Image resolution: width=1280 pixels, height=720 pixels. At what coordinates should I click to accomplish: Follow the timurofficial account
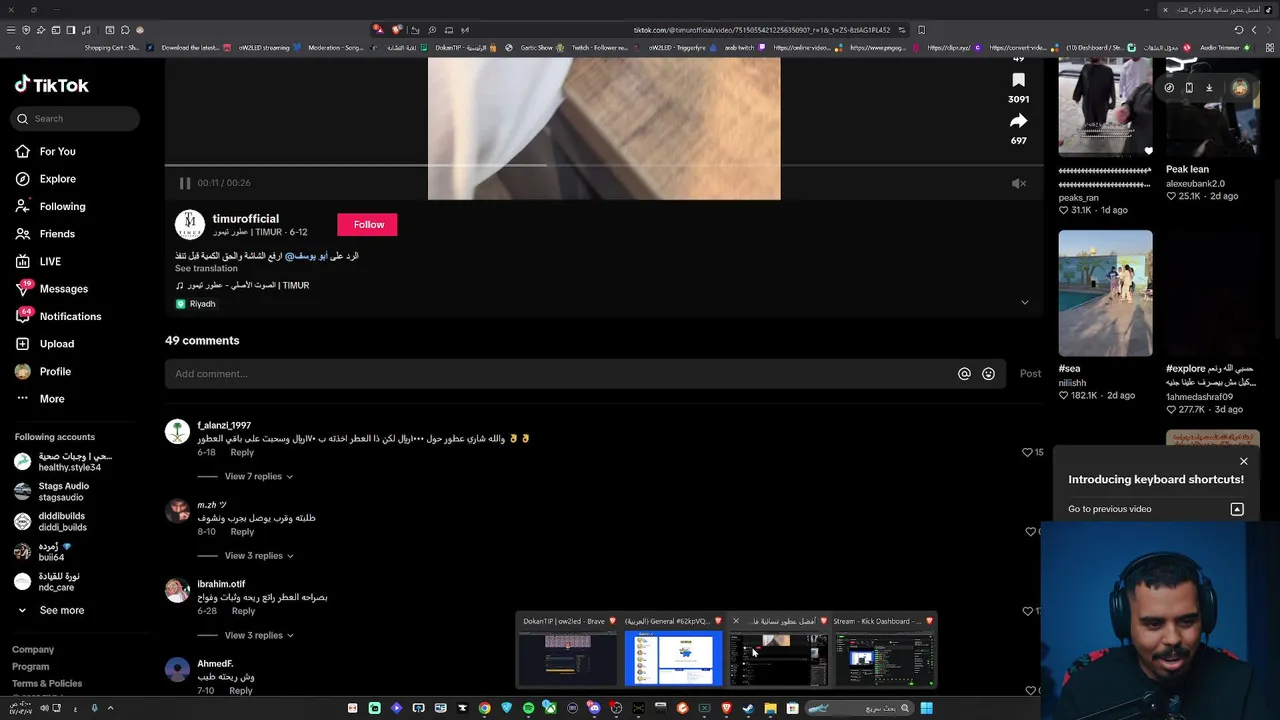[368, 224]
